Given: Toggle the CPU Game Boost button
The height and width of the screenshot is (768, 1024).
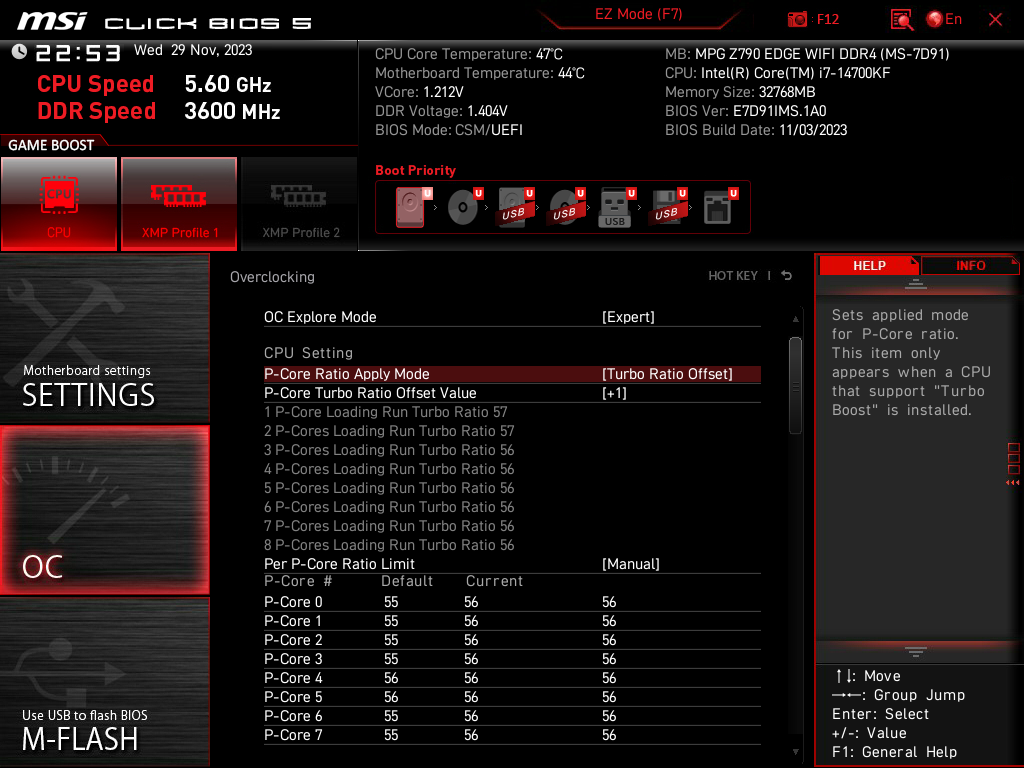Looking at the screenshot, I should [x=59, y=204].
